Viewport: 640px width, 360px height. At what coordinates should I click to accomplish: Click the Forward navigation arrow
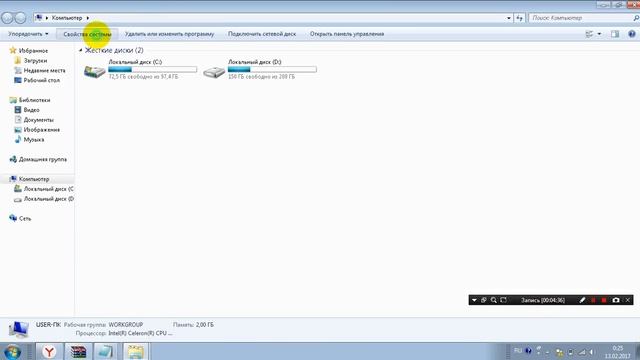20,18
